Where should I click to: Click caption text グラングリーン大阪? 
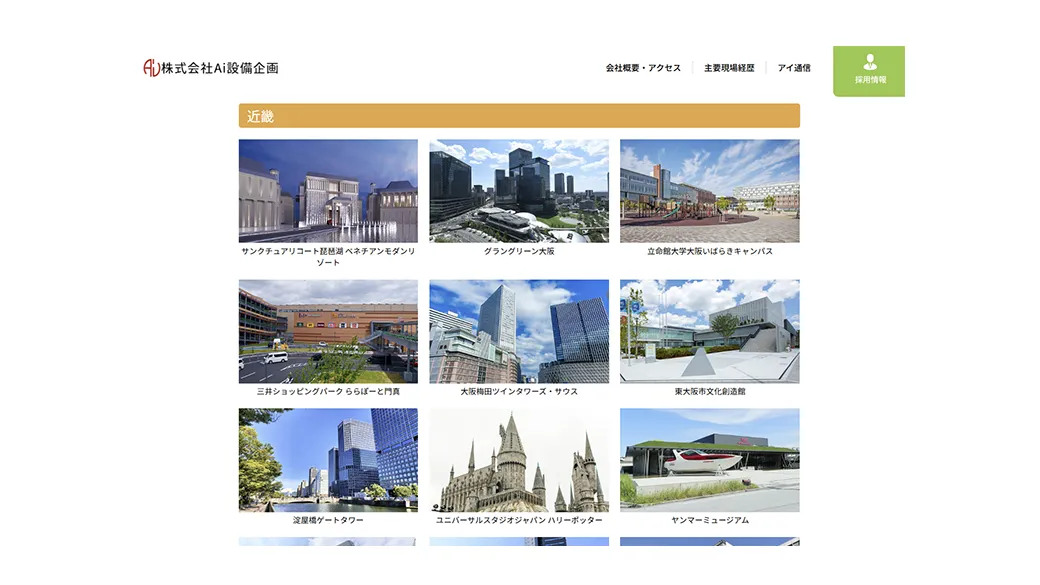(519, 251)
